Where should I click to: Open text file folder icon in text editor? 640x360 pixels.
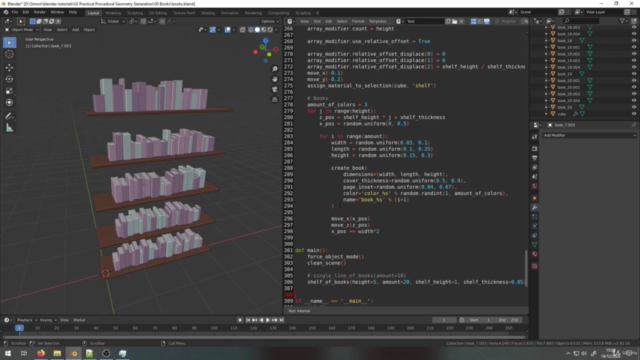point(455,21)
